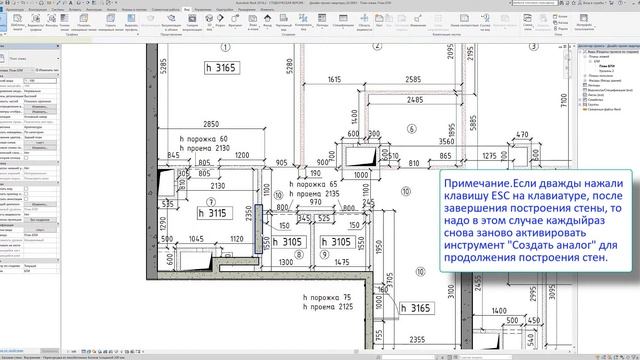
Task: Collapse the Extents properties section
Action: (58, 182)
